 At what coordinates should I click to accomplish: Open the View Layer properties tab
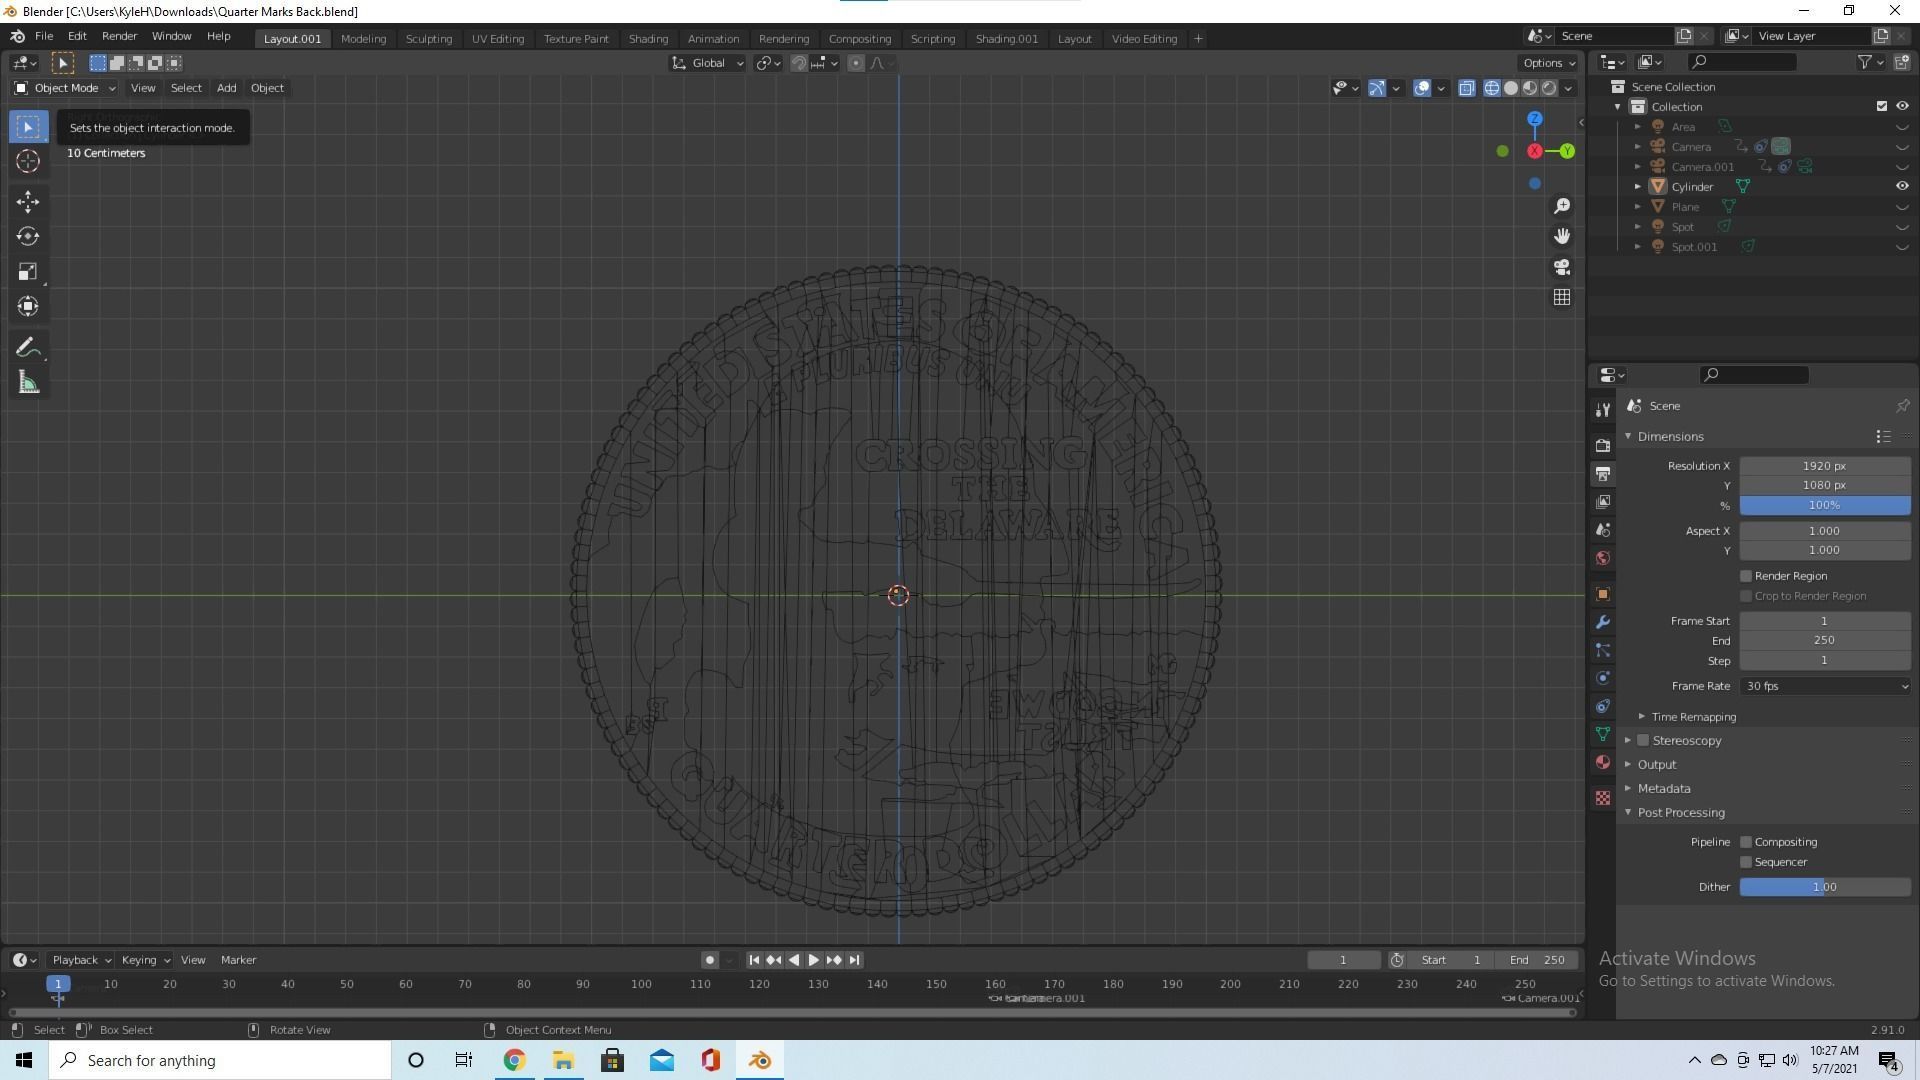pyautogui.click(x=1603, y=502)
